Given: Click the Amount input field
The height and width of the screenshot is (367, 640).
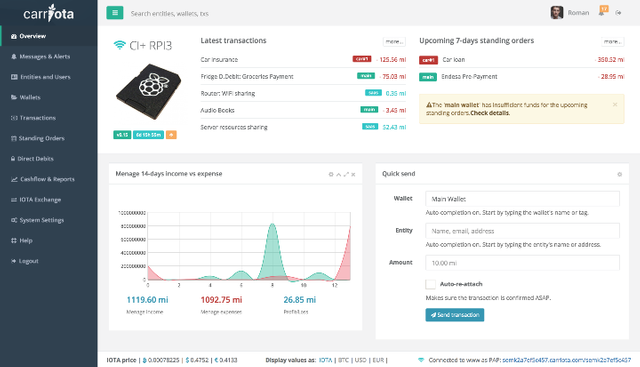Looking at the screenshot, I should click(x=522, y=263).
